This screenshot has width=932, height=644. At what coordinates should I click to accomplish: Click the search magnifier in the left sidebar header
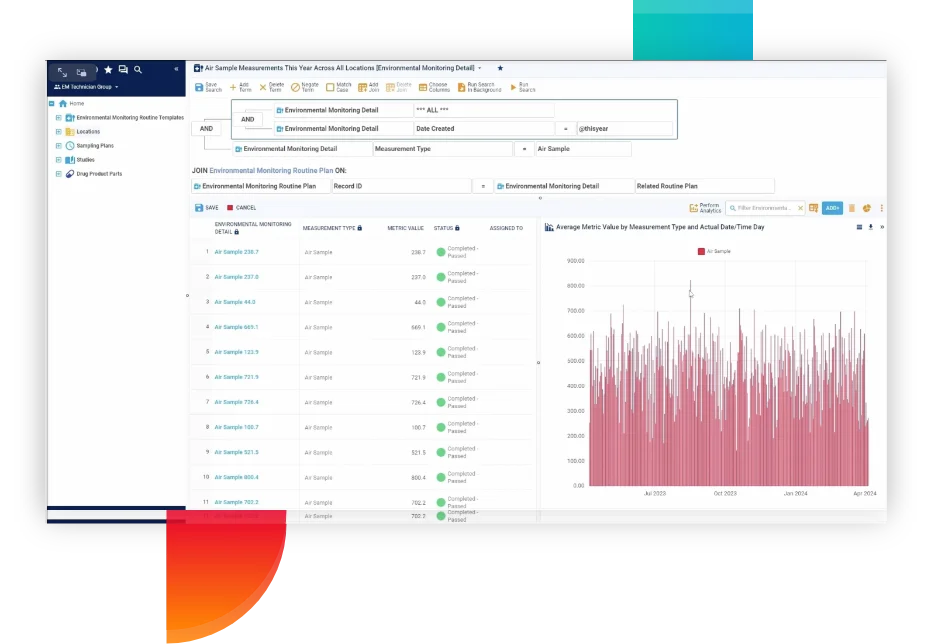(138, 70)
